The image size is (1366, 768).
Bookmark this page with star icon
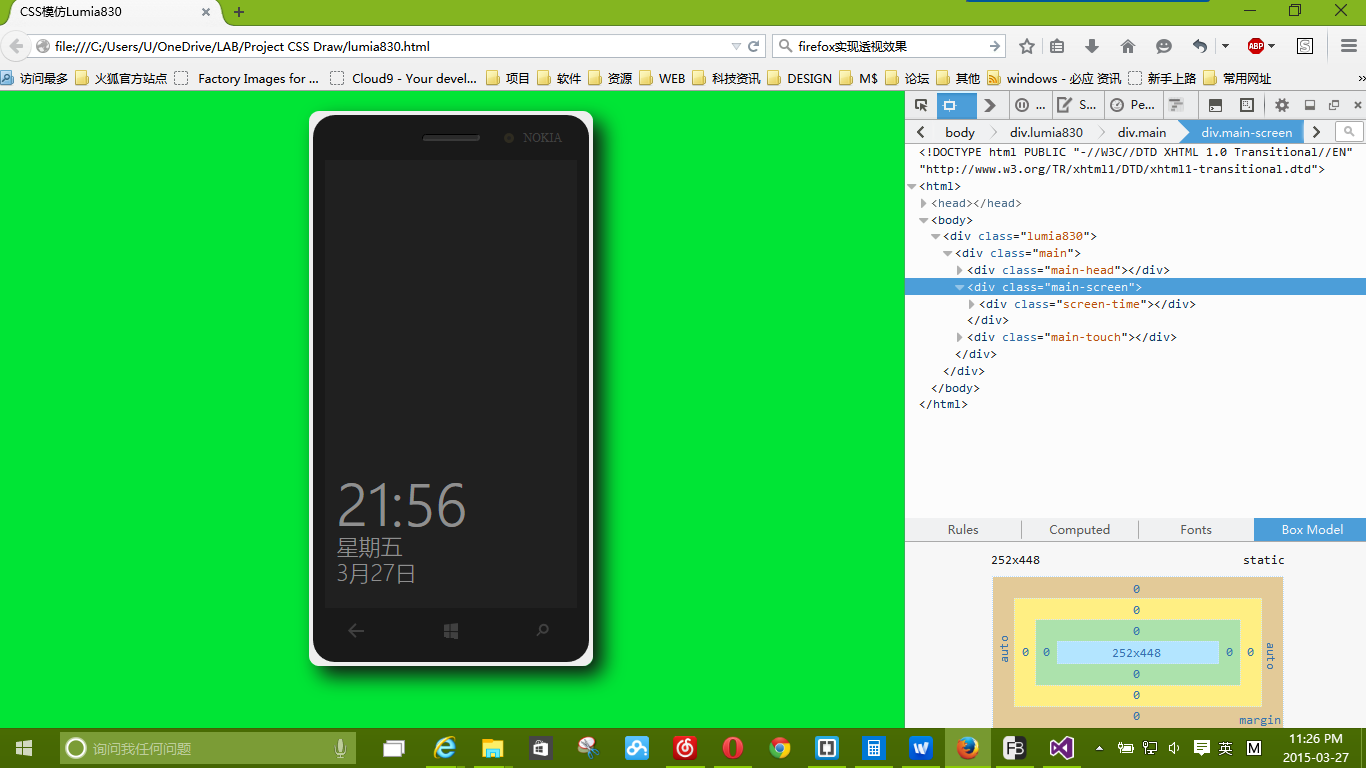click(x=1027, y=46)
